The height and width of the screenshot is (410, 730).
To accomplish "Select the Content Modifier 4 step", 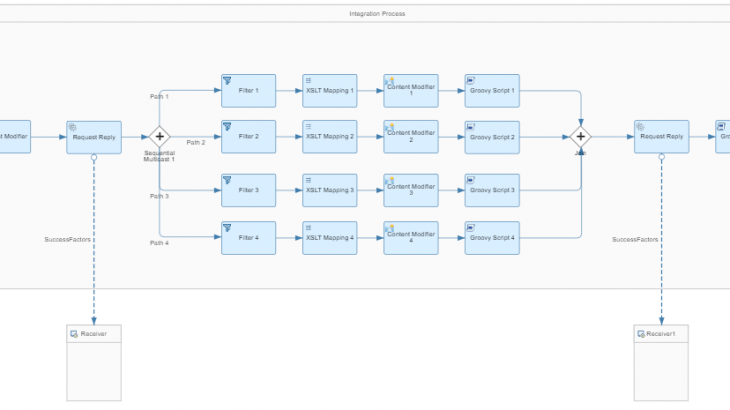I will 411,238.
